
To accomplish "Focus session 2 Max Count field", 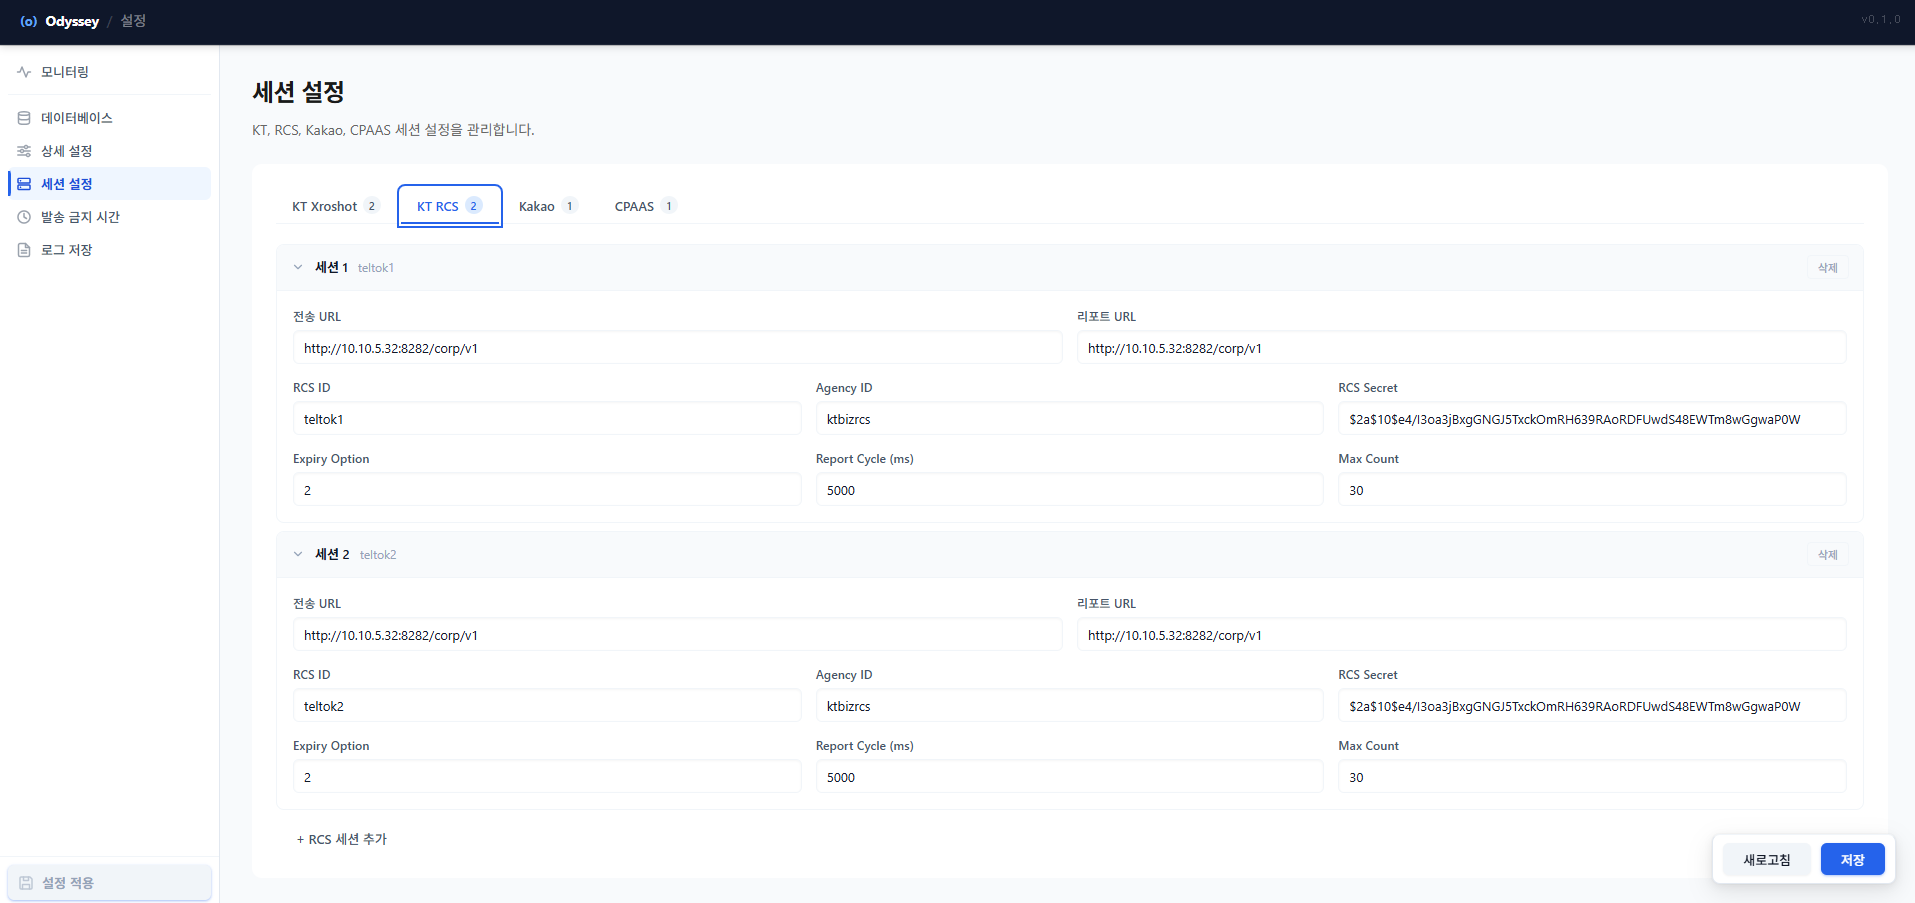I will [x=1592, y=777].
